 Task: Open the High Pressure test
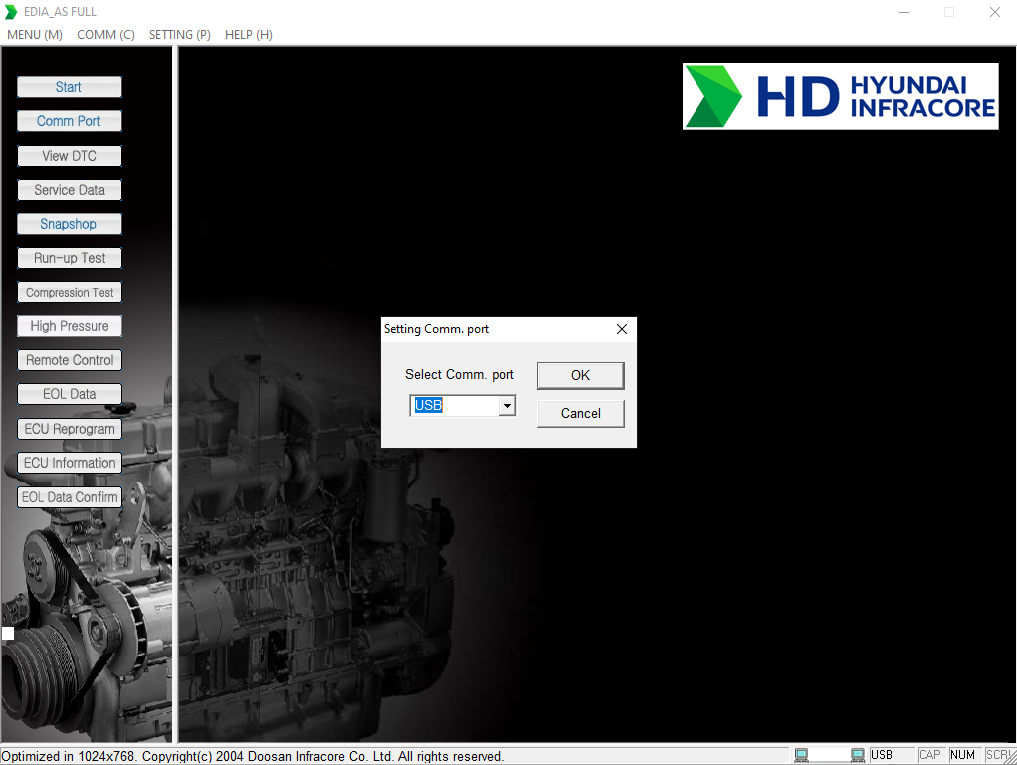(69, 326)
